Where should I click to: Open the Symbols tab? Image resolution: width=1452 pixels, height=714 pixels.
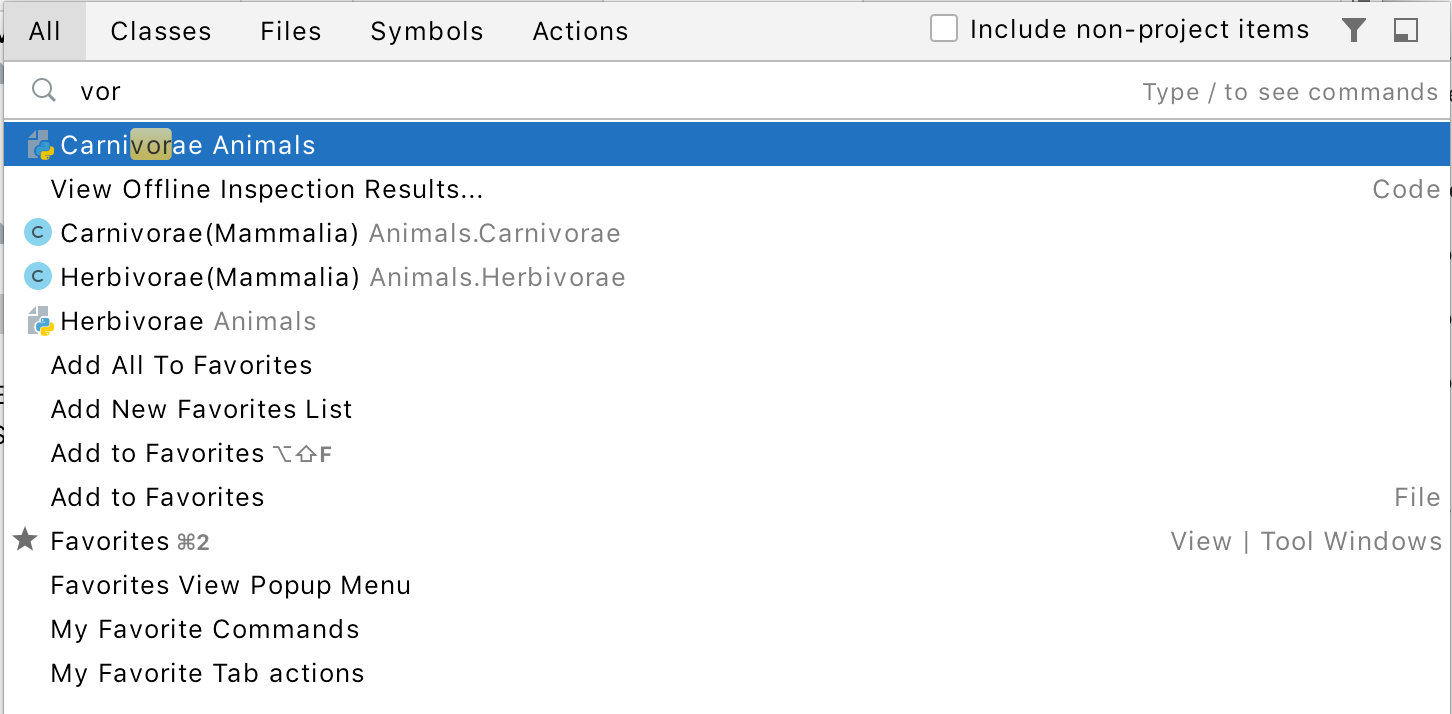(x=426, y=31)
